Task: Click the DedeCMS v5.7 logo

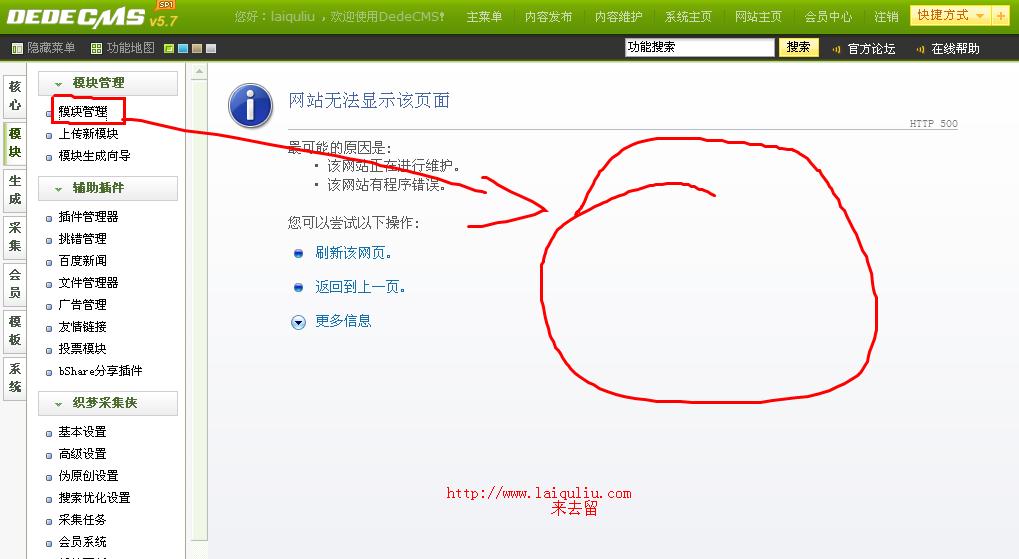Action: [x=92, y=16]
